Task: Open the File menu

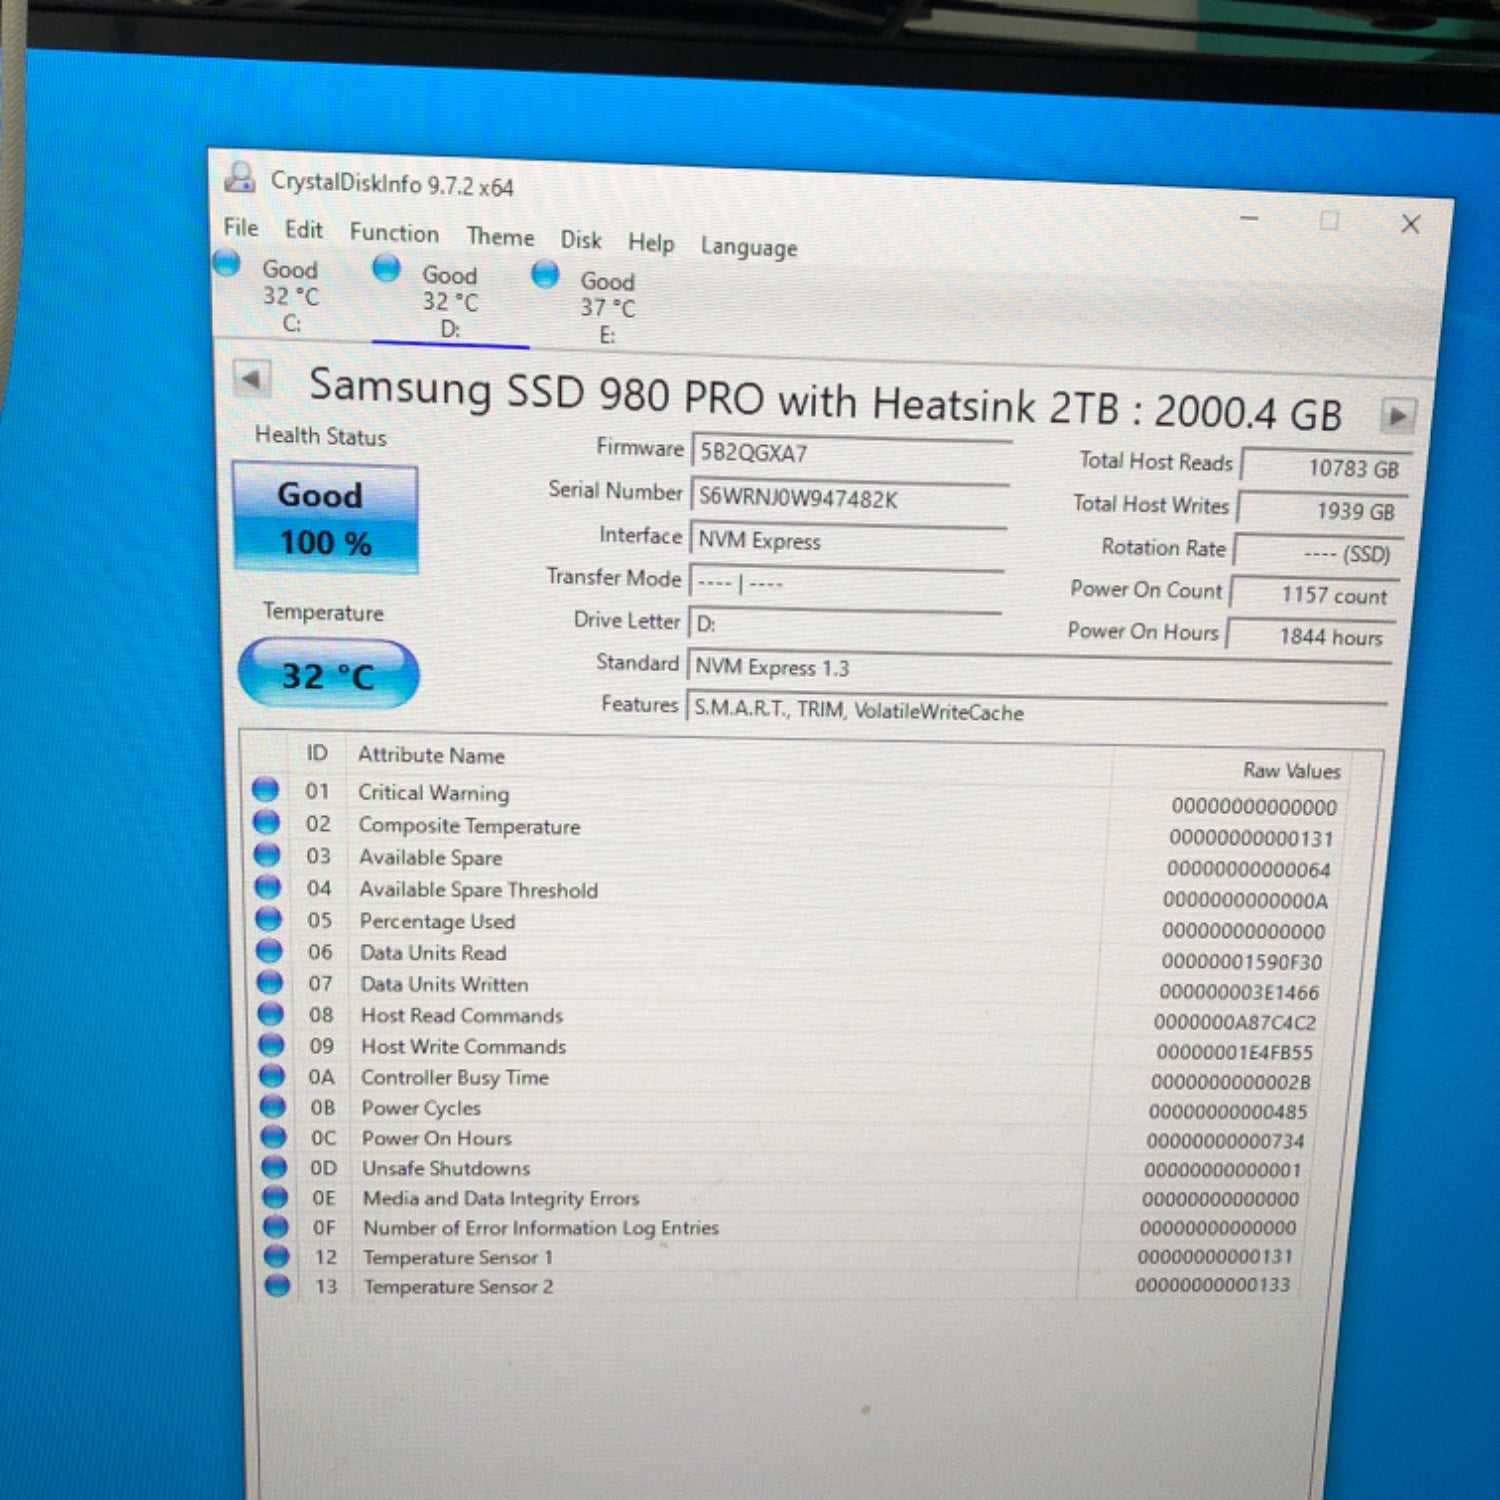Action: tap(241, 228)
